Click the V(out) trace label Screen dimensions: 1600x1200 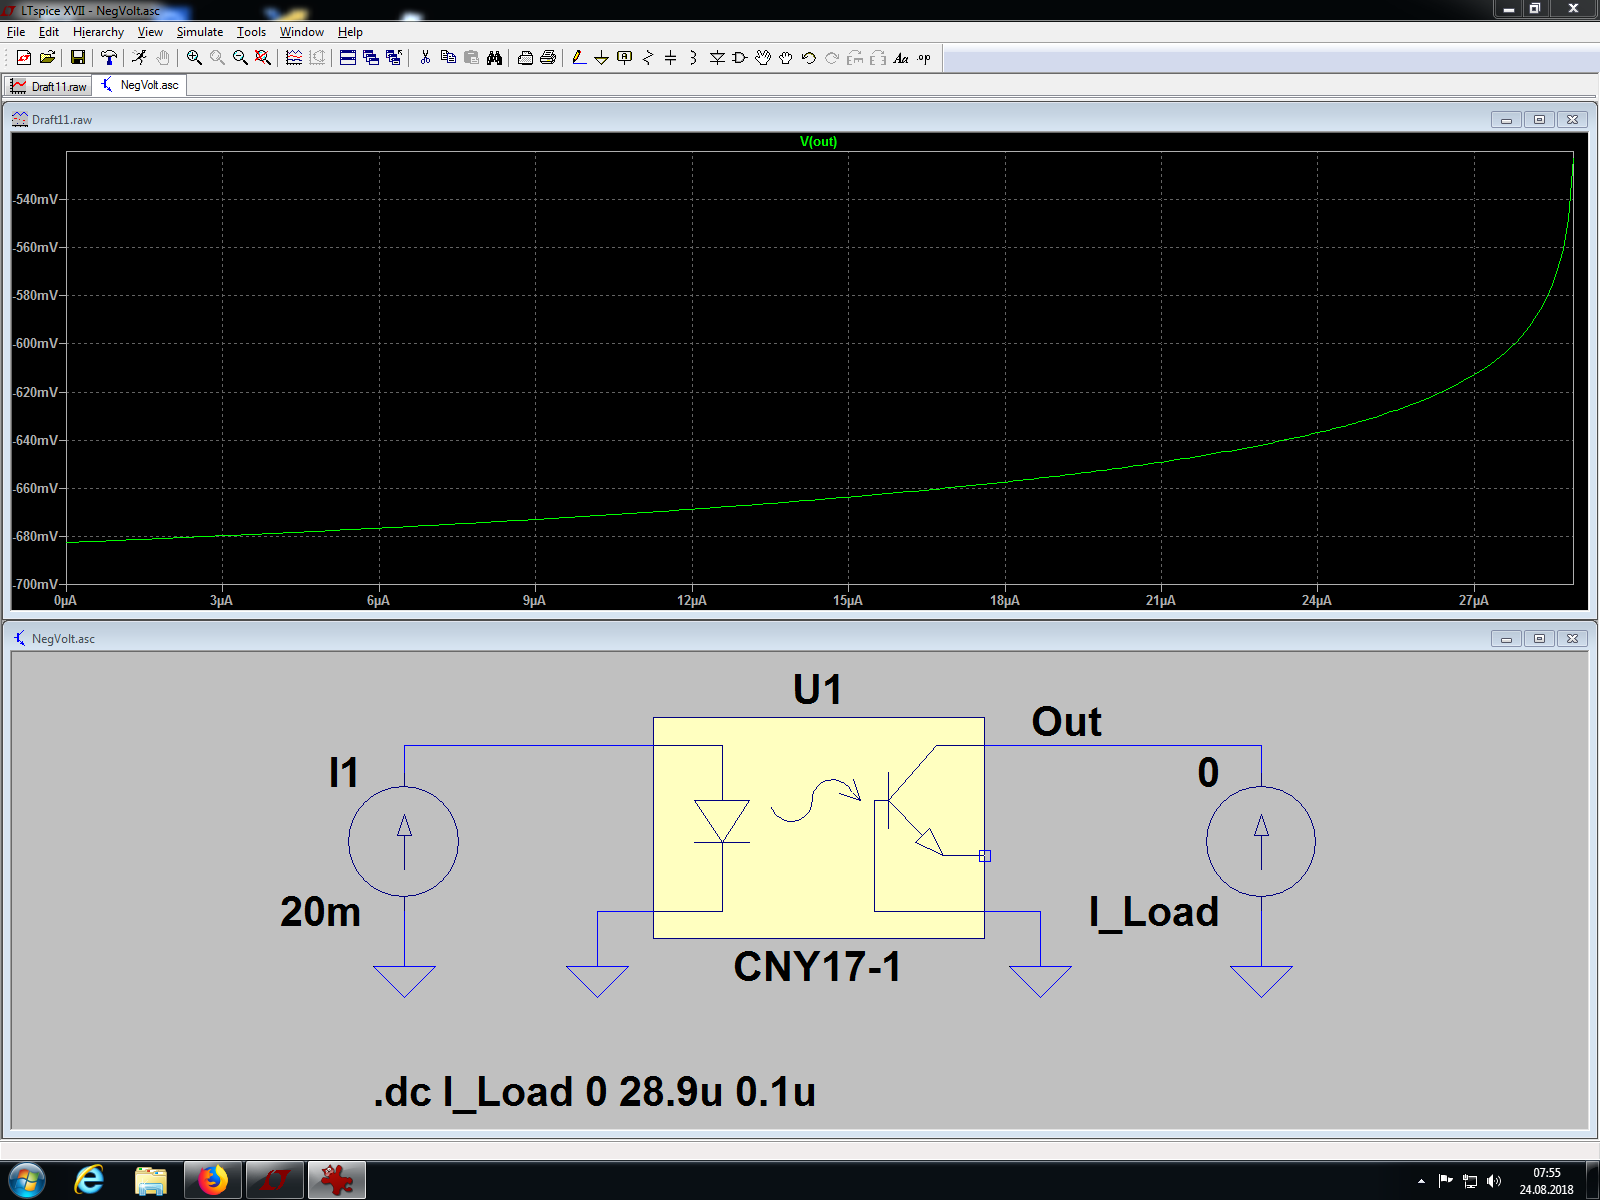(818, 141)
